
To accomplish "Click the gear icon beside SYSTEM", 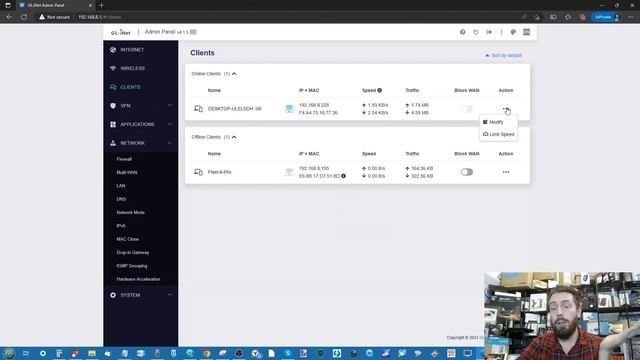I will [x=113, y=295].
